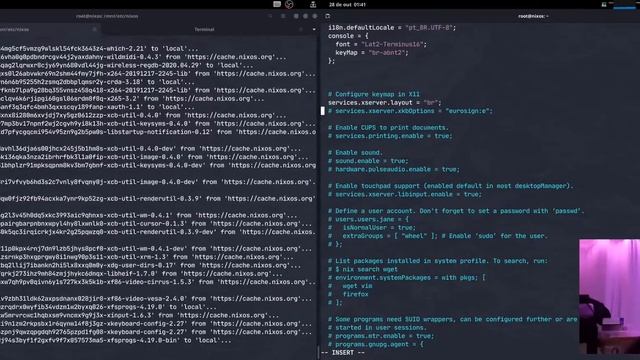640x360 pixels.
Task: Open the clock showing 28 de out
Action: point(347,4)
